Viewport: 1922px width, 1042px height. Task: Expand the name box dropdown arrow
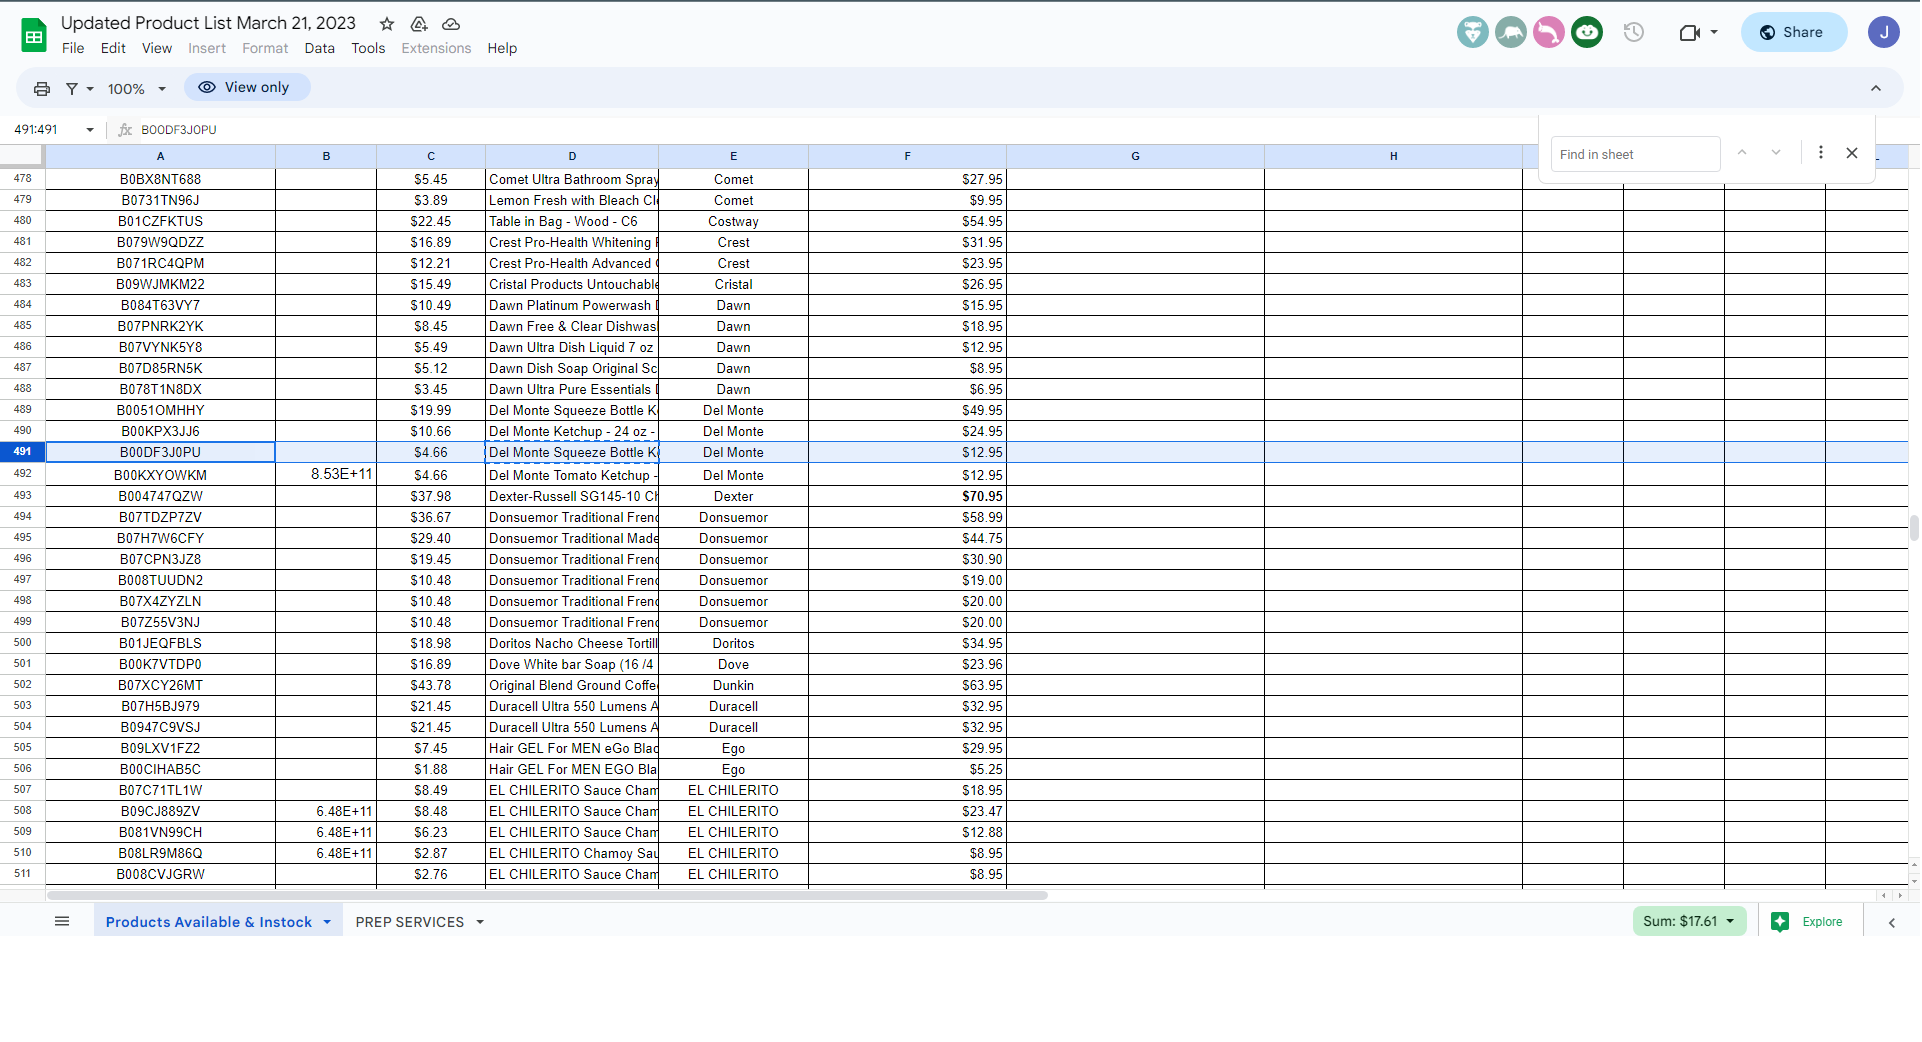pyautogui.click(x=90, y=130)
